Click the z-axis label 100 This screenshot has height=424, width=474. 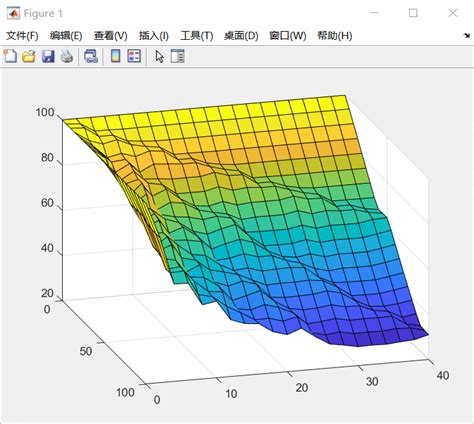45,112
